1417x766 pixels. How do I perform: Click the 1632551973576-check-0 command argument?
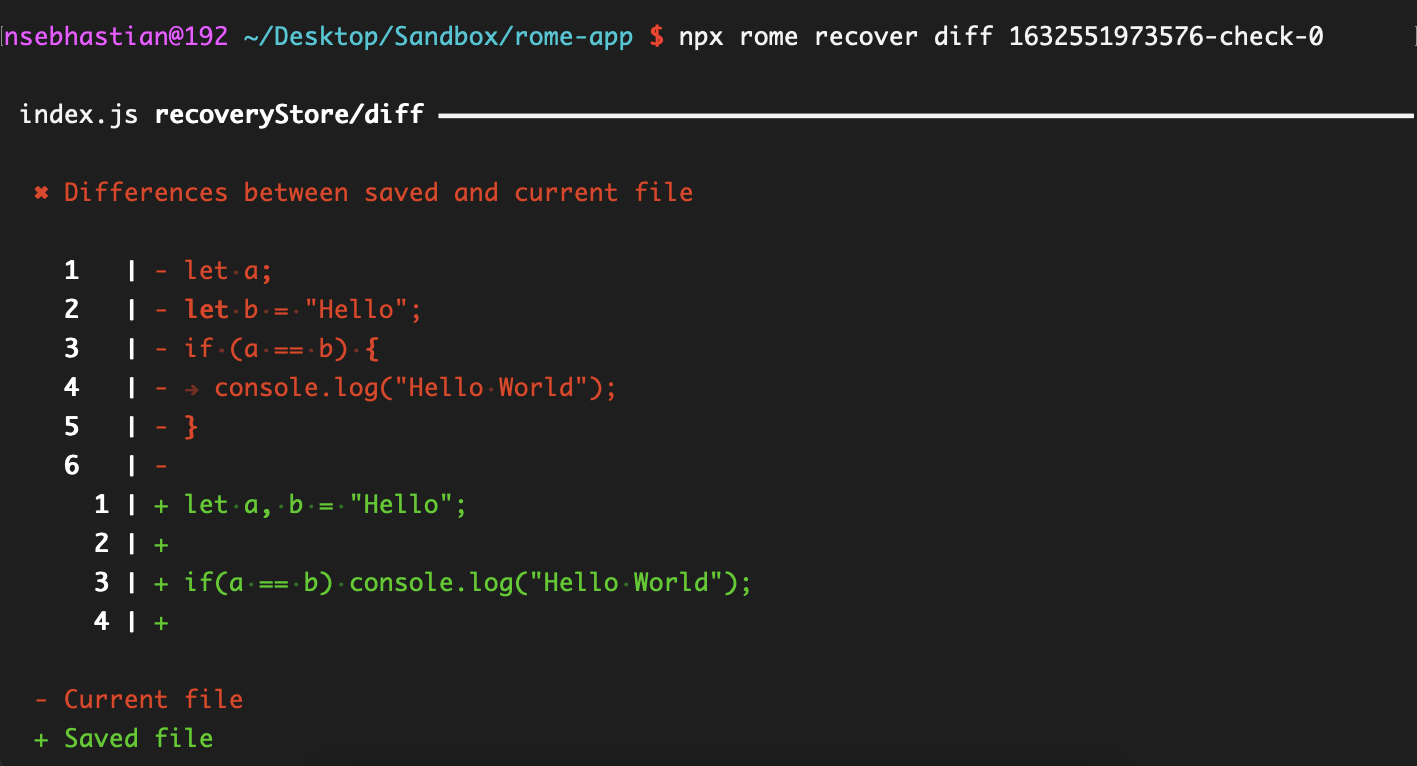click(x=1166, y=38)
